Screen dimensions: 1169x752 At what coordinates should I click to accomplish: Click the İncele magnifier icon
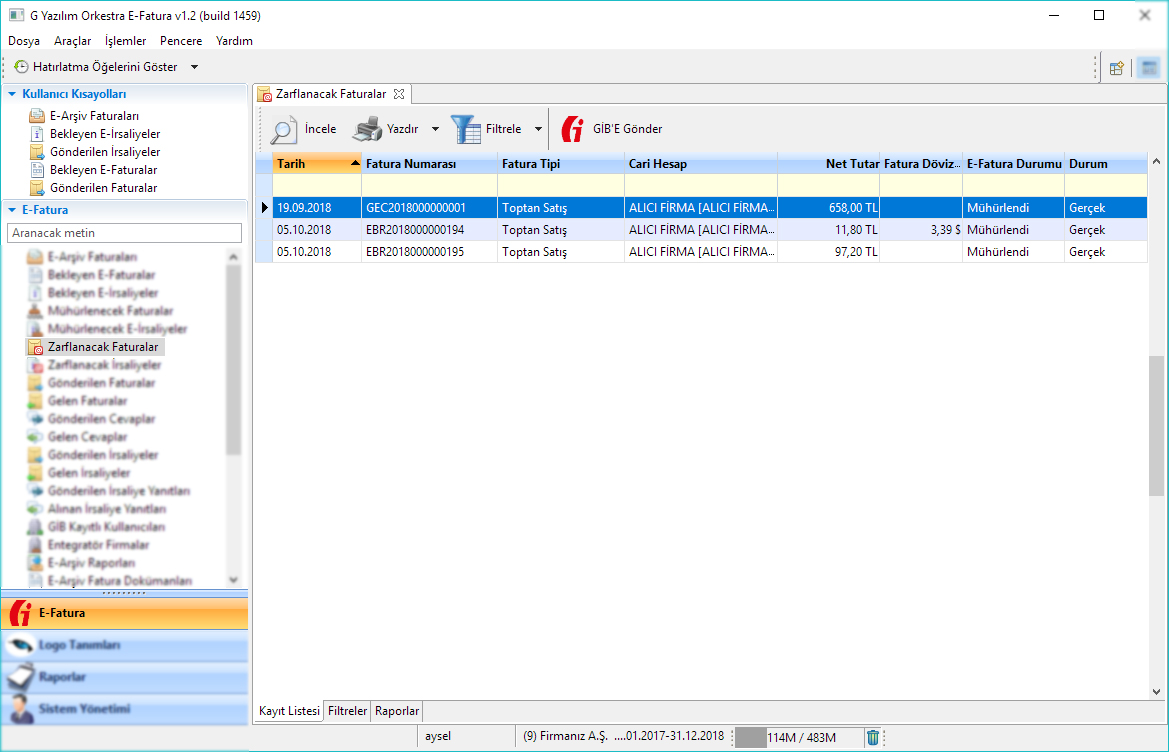coord(284,130)
